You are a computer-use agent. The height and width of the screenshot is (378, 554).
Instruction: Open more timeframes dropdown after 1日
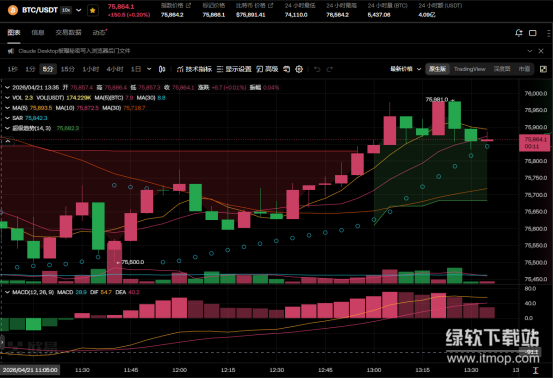click(x=149, y=69)
